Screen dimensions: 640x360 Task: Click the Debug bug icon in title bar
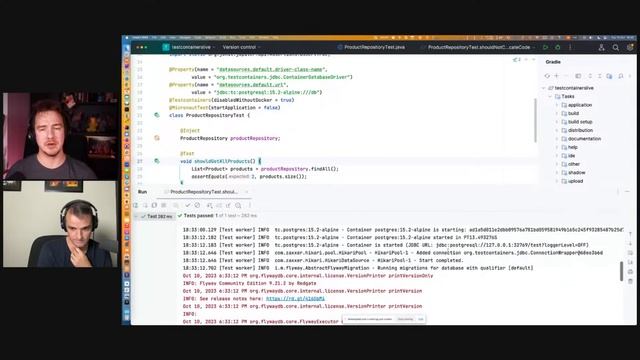click(x=558, y=47)
